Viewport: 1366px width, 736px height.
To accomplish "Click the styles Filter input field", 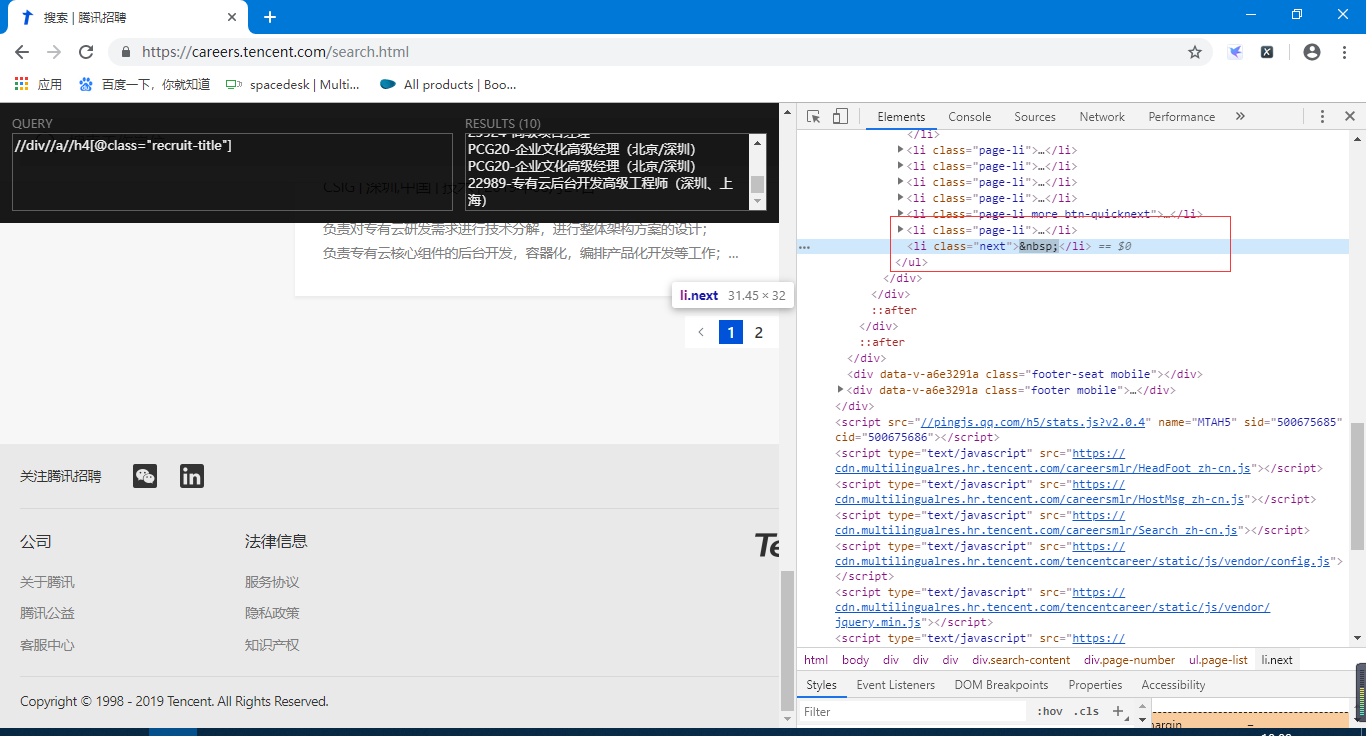I will pos(914,712).
